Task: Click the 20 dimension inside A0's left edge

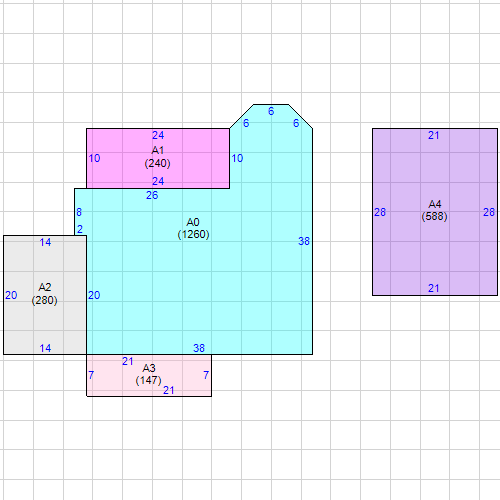Action: pyautogui.click(x=94, y=295)
